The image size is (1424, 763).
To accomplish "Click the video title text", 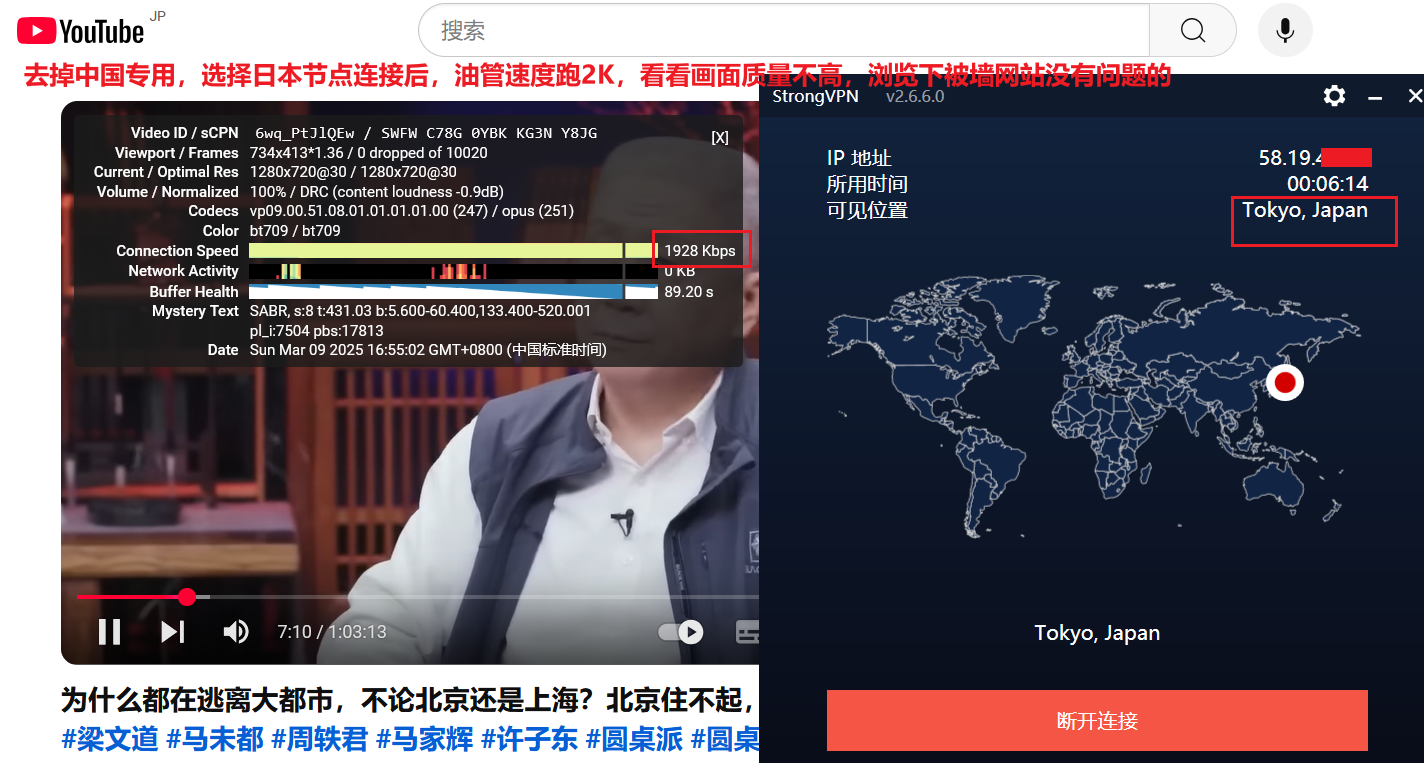I will (x=410, y=701).
